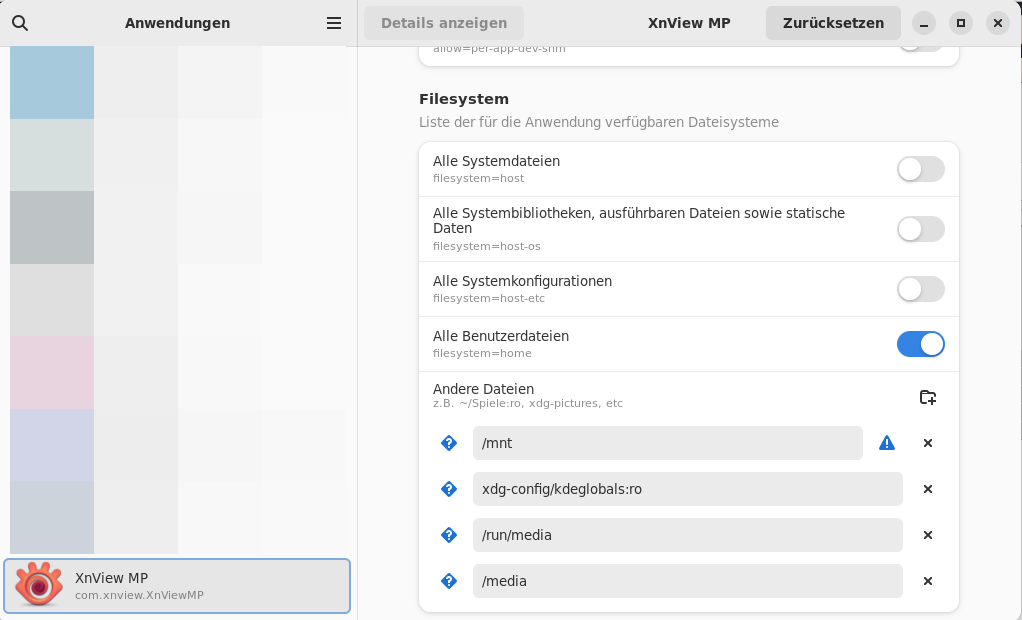This screenshot has height=620, width=1022.
Task: Open the hamburger menu in sidebar header
Action: click(334, 23)
